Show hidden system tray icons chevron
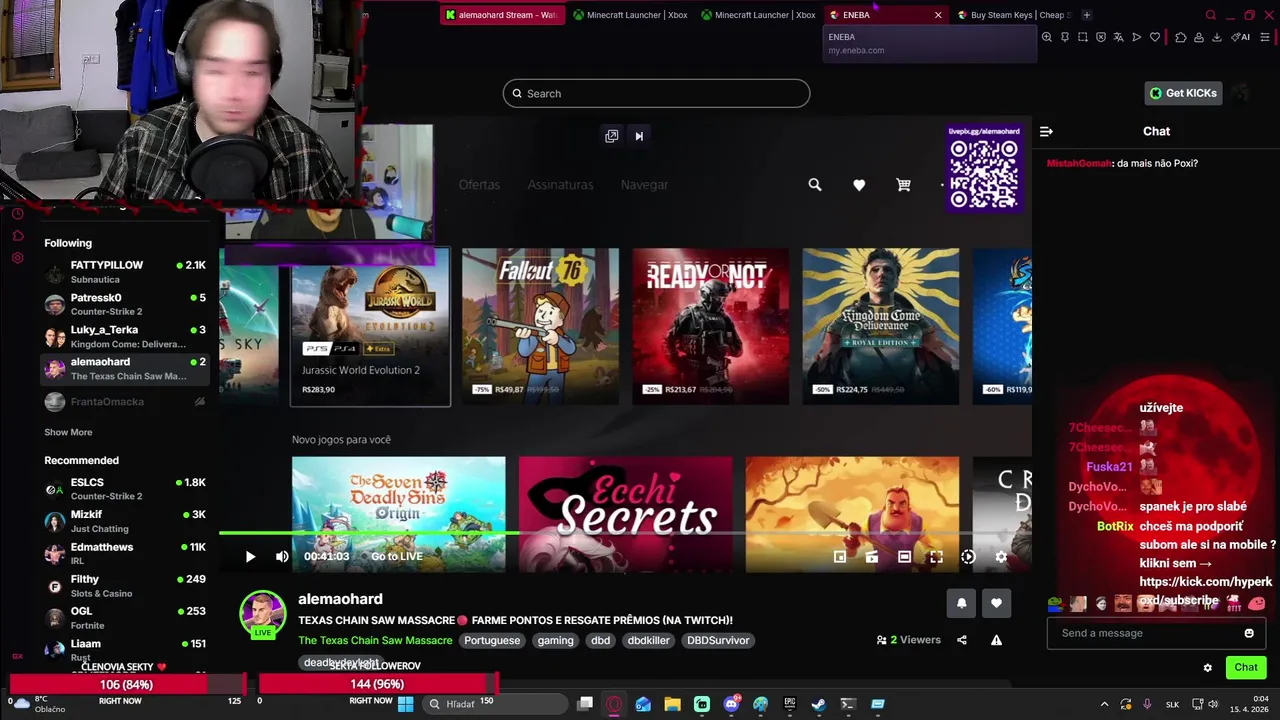Viewport: 1280px width, 720px height. (x=1104, y=704)
